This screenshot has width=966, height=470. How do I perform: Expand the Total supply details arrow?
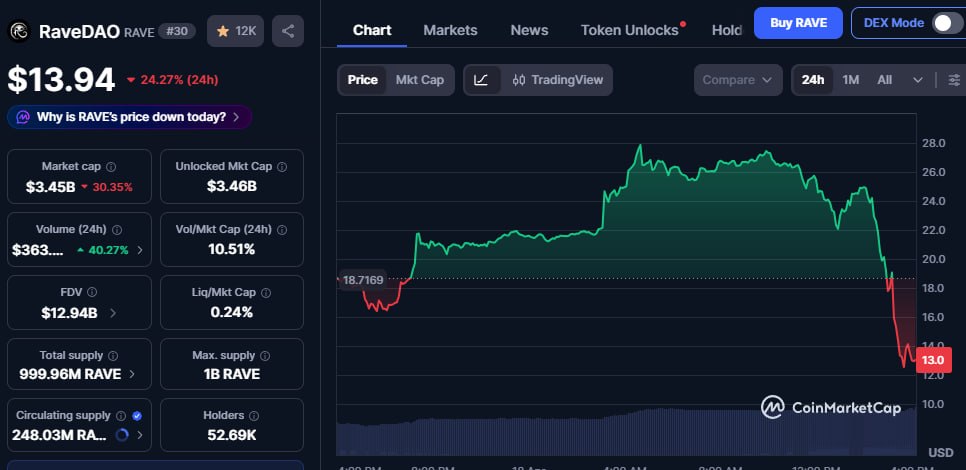[134, 375]
